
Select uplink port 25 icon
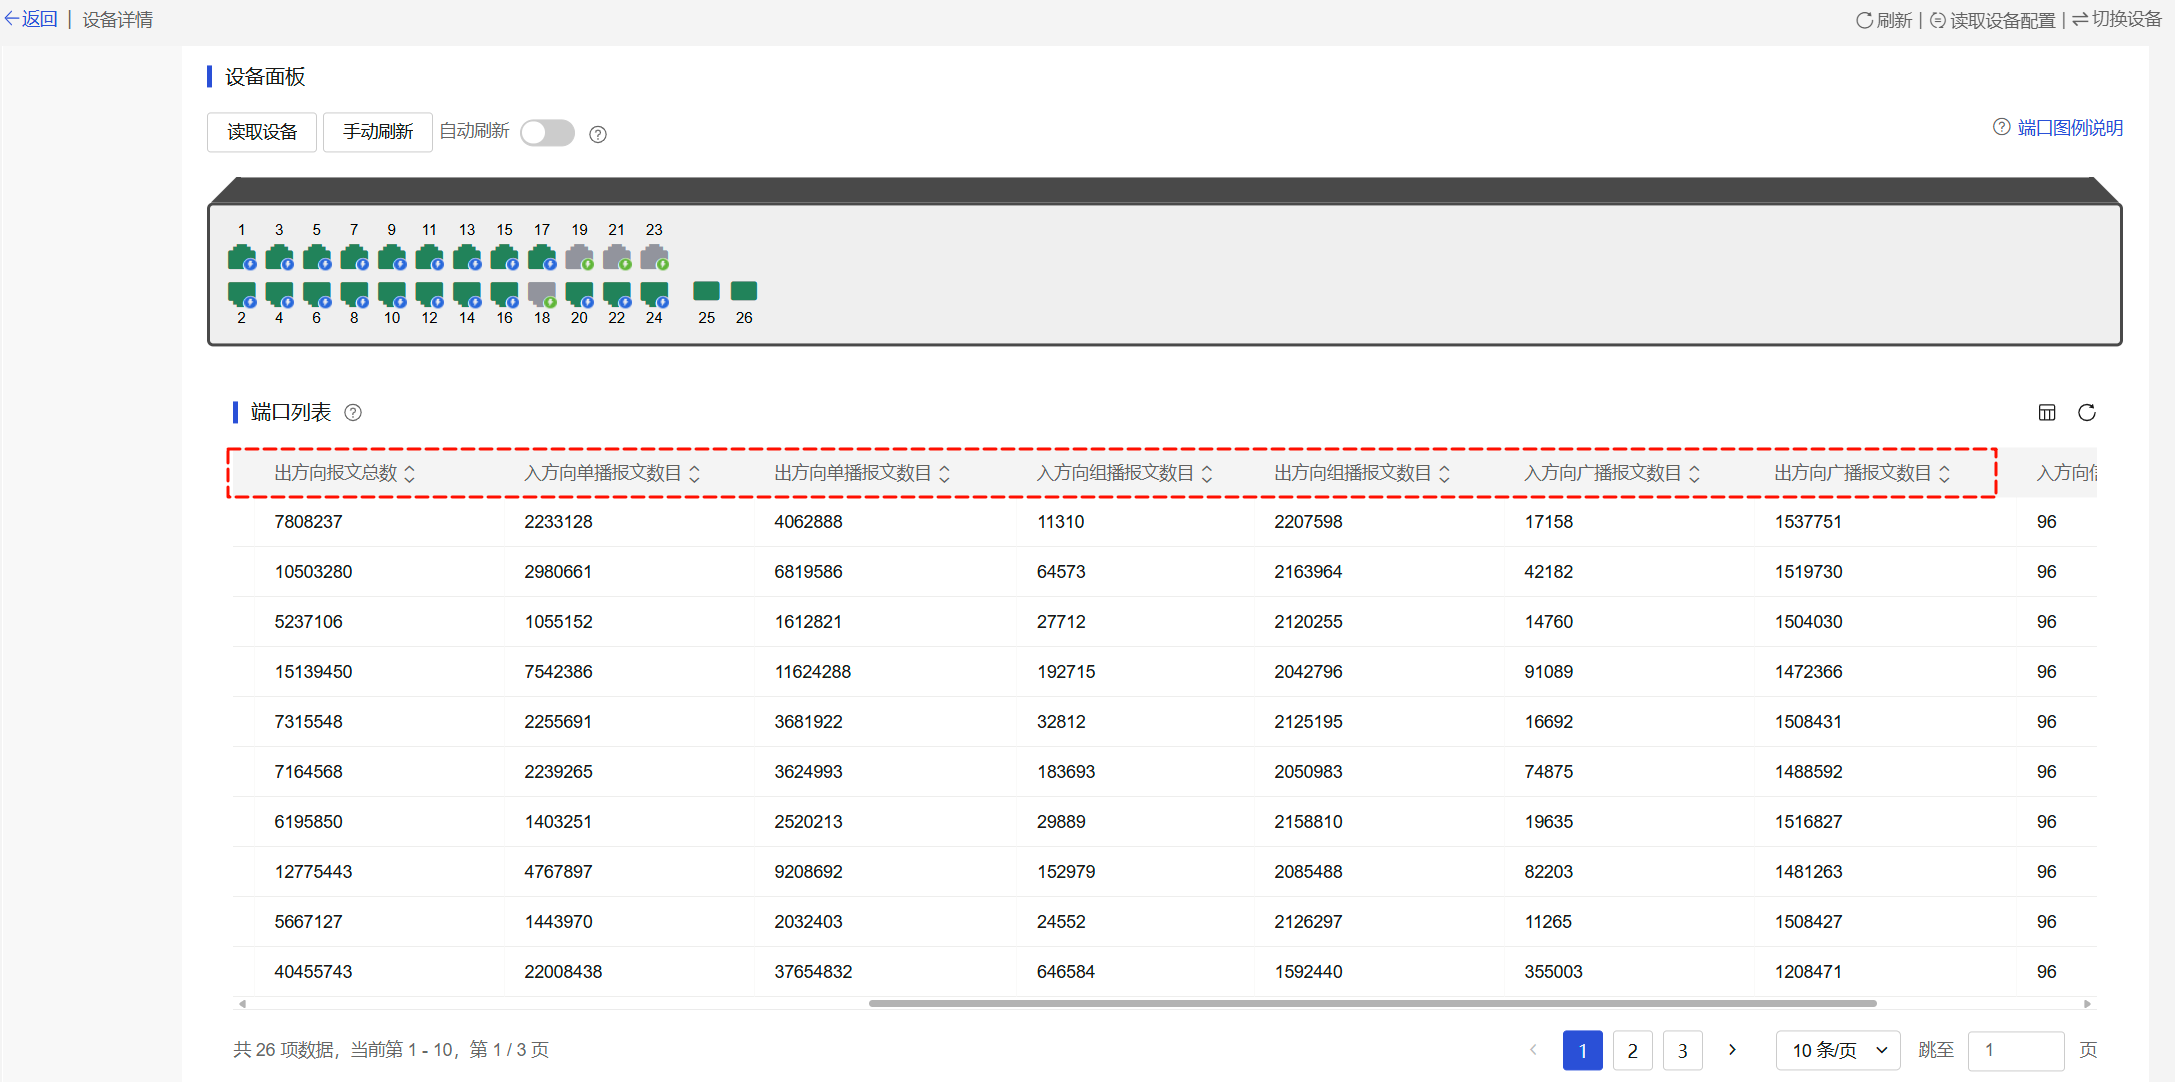(x=706, y=291)
